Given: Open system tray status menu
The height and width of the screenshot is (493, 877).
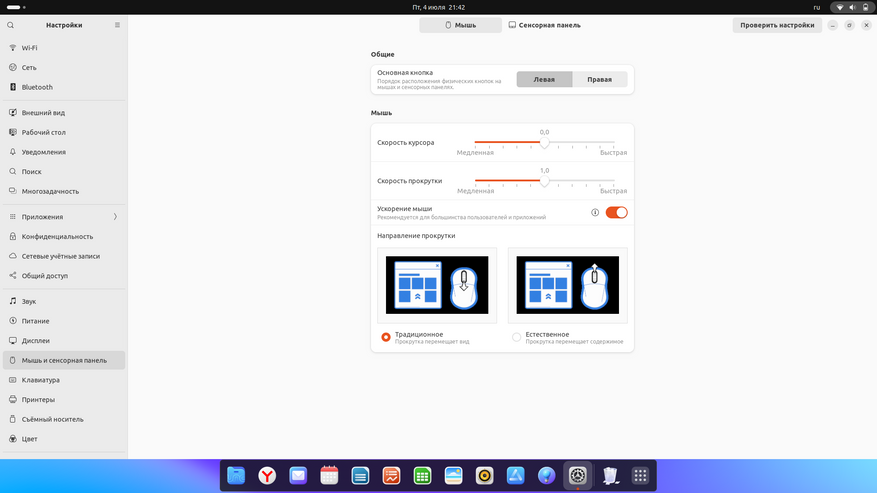Looking at the screenshot, I should coord(852,7).
